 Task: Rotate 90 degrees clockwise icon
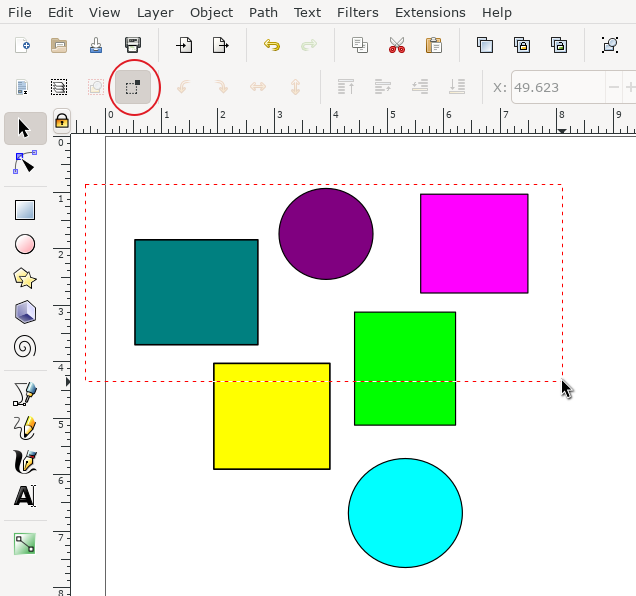[x=221, y=87]
